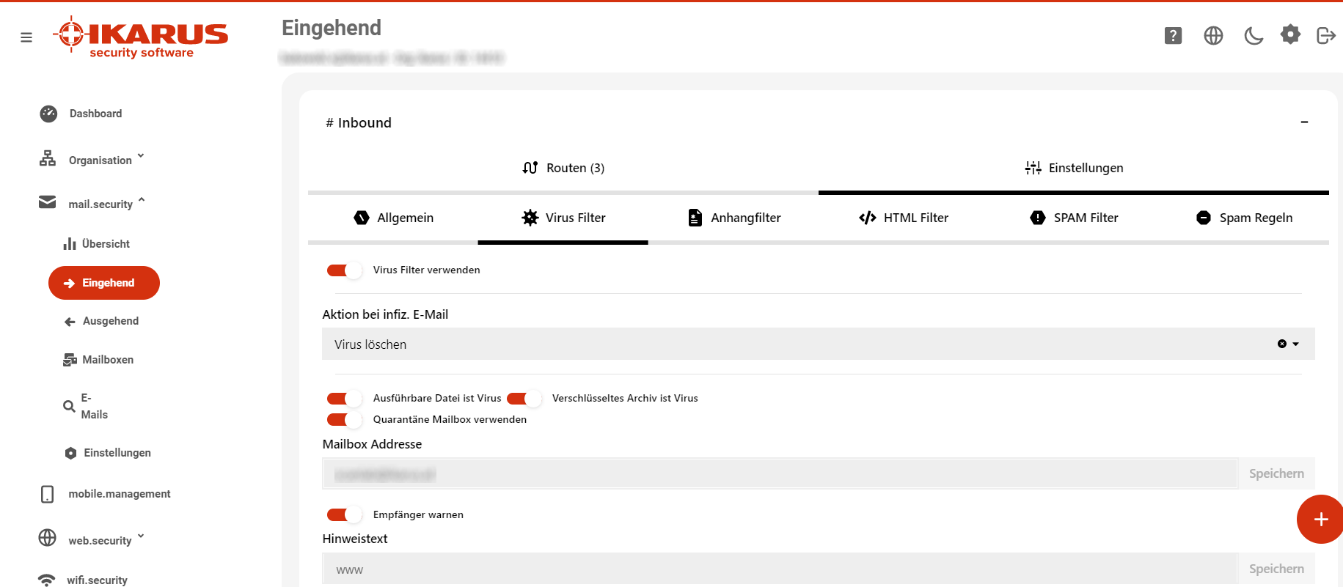Turn off Empfänger warnen toggle
Viewport: 1343px width, 587px height.
pyautogui.click(x=344, y=514)
